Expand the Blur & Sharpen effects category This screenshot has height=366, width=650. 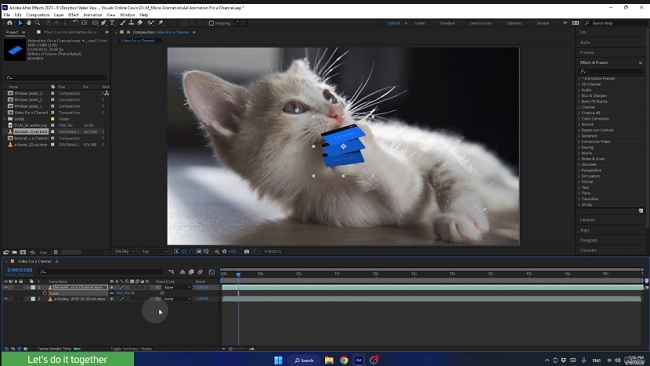[580, 95]
